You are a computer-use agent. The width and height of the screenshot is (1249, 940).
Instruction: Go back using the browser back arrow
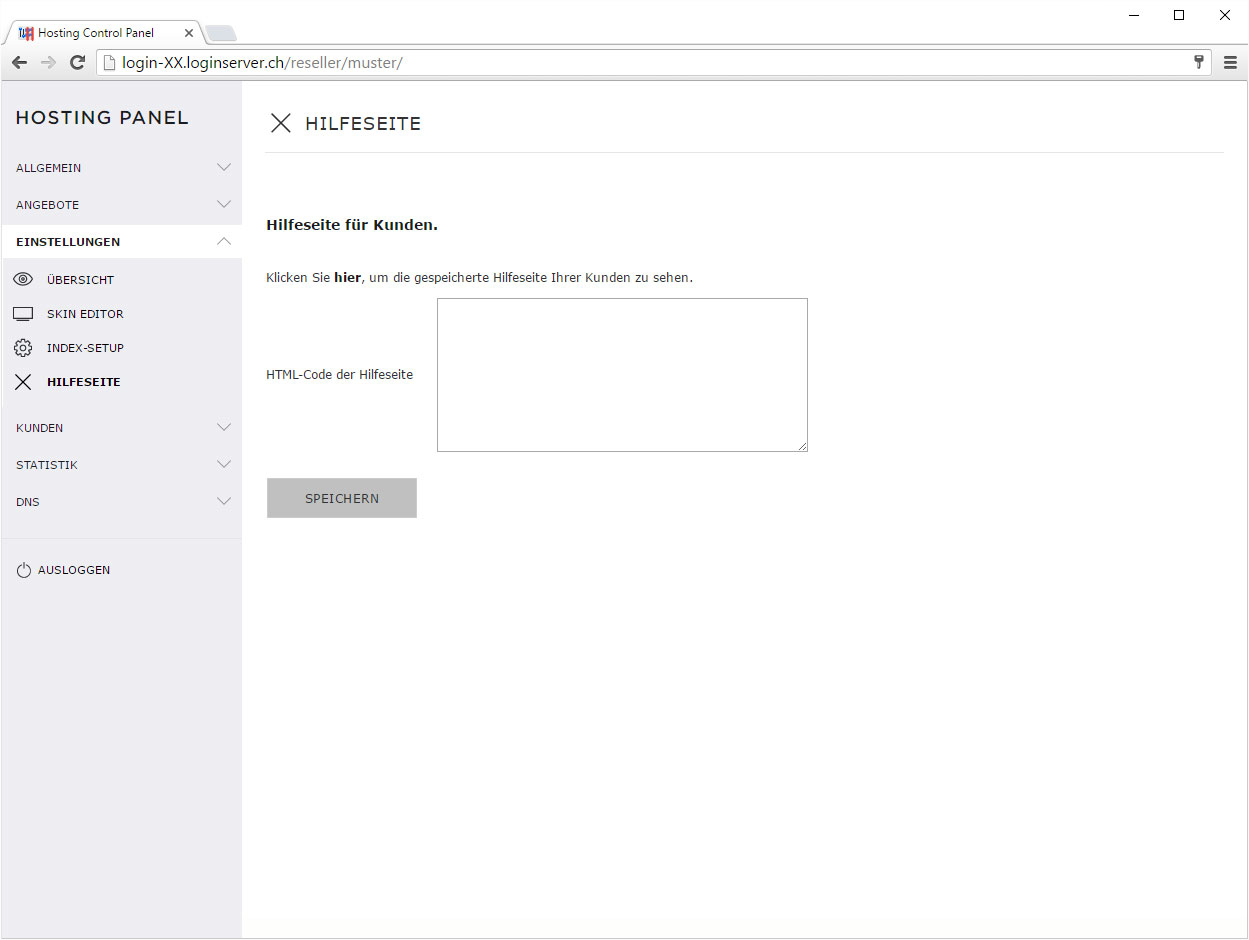(19, 63)
